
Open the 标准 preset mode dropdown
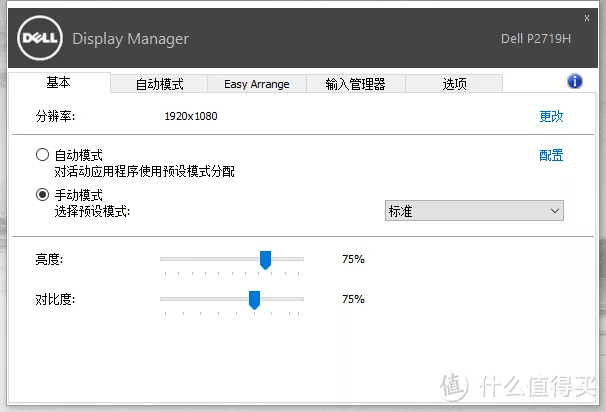tap(474, 211)
